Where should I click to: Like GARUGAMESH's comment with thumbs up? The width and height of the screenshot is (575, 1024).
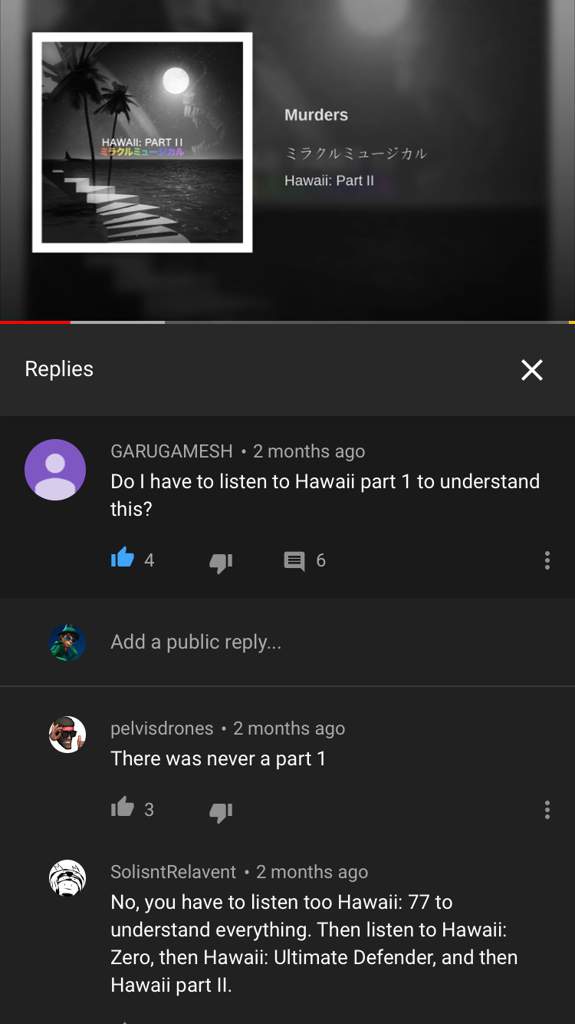(122, 558)
